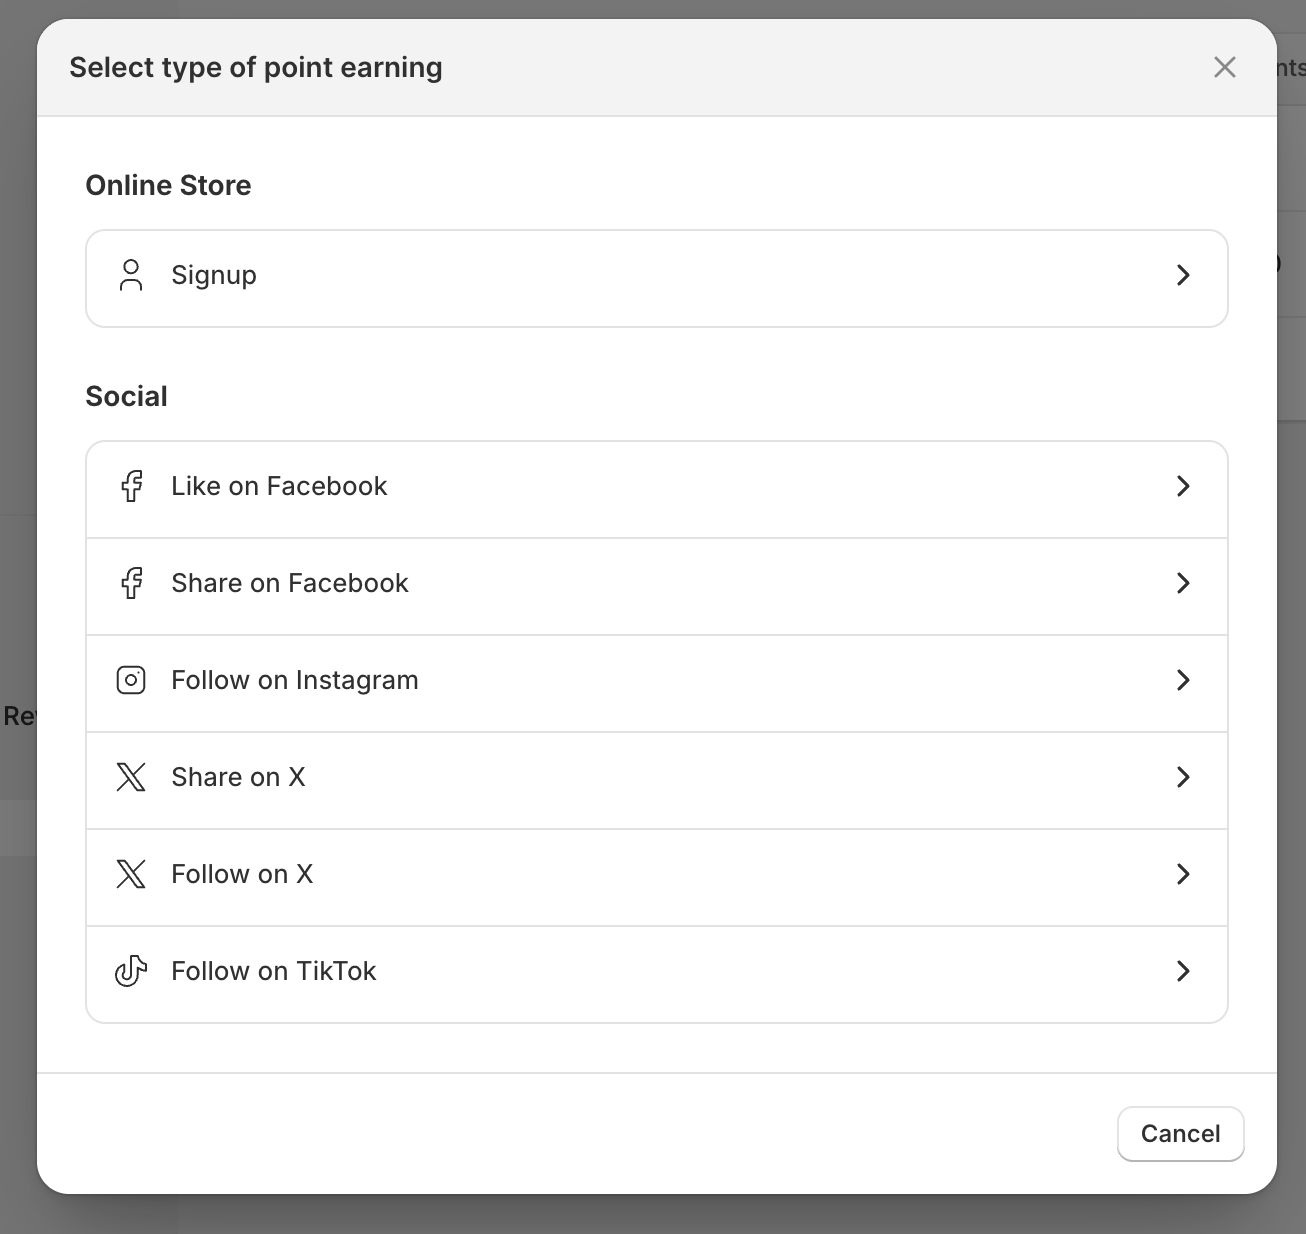1306x1234 pixels.
Task: Click the TikTok logo icon
Action: [131, 971]
